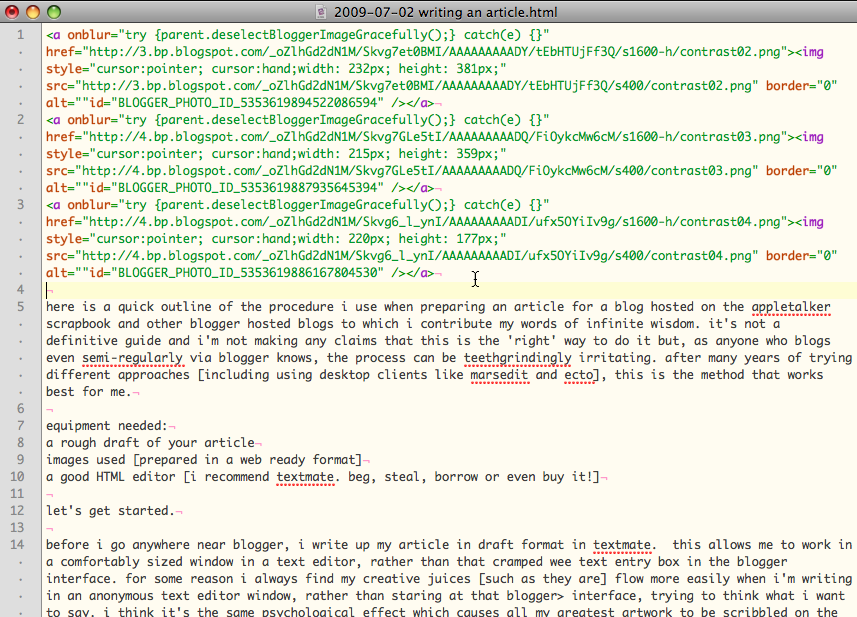This screenshot has height=617, width=857.
Task: Click the underlined word "teethgrindingly"
Action: 518,358
